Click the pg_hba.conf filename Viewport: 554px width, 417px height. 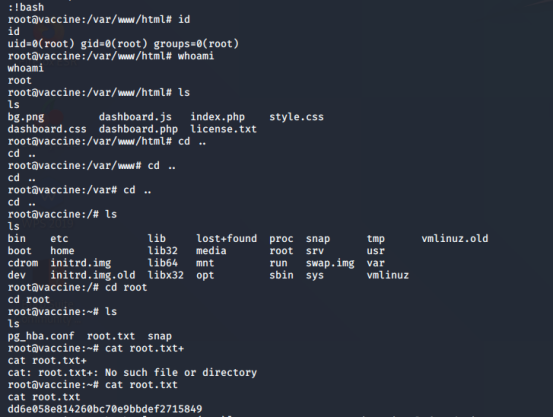[41, 336]
